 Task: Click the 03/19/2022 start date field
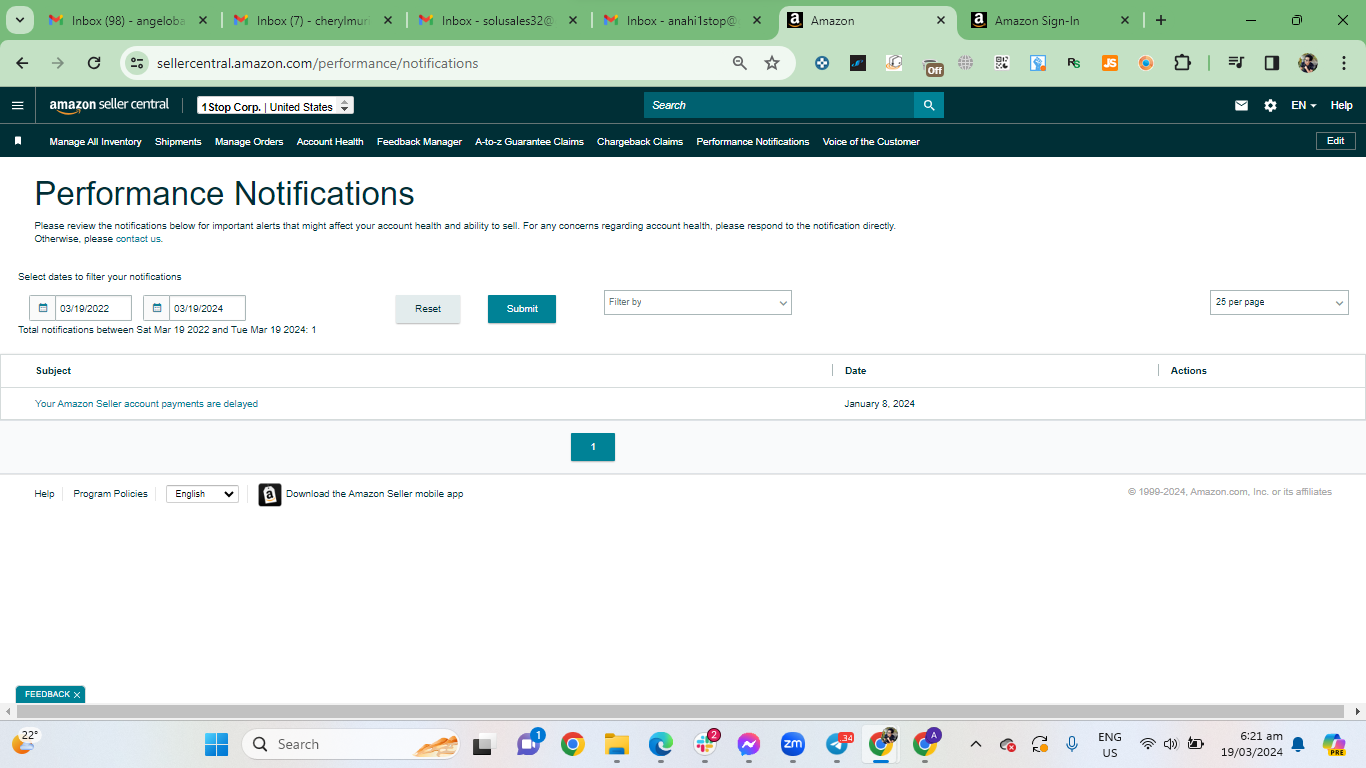coord(93,308)
